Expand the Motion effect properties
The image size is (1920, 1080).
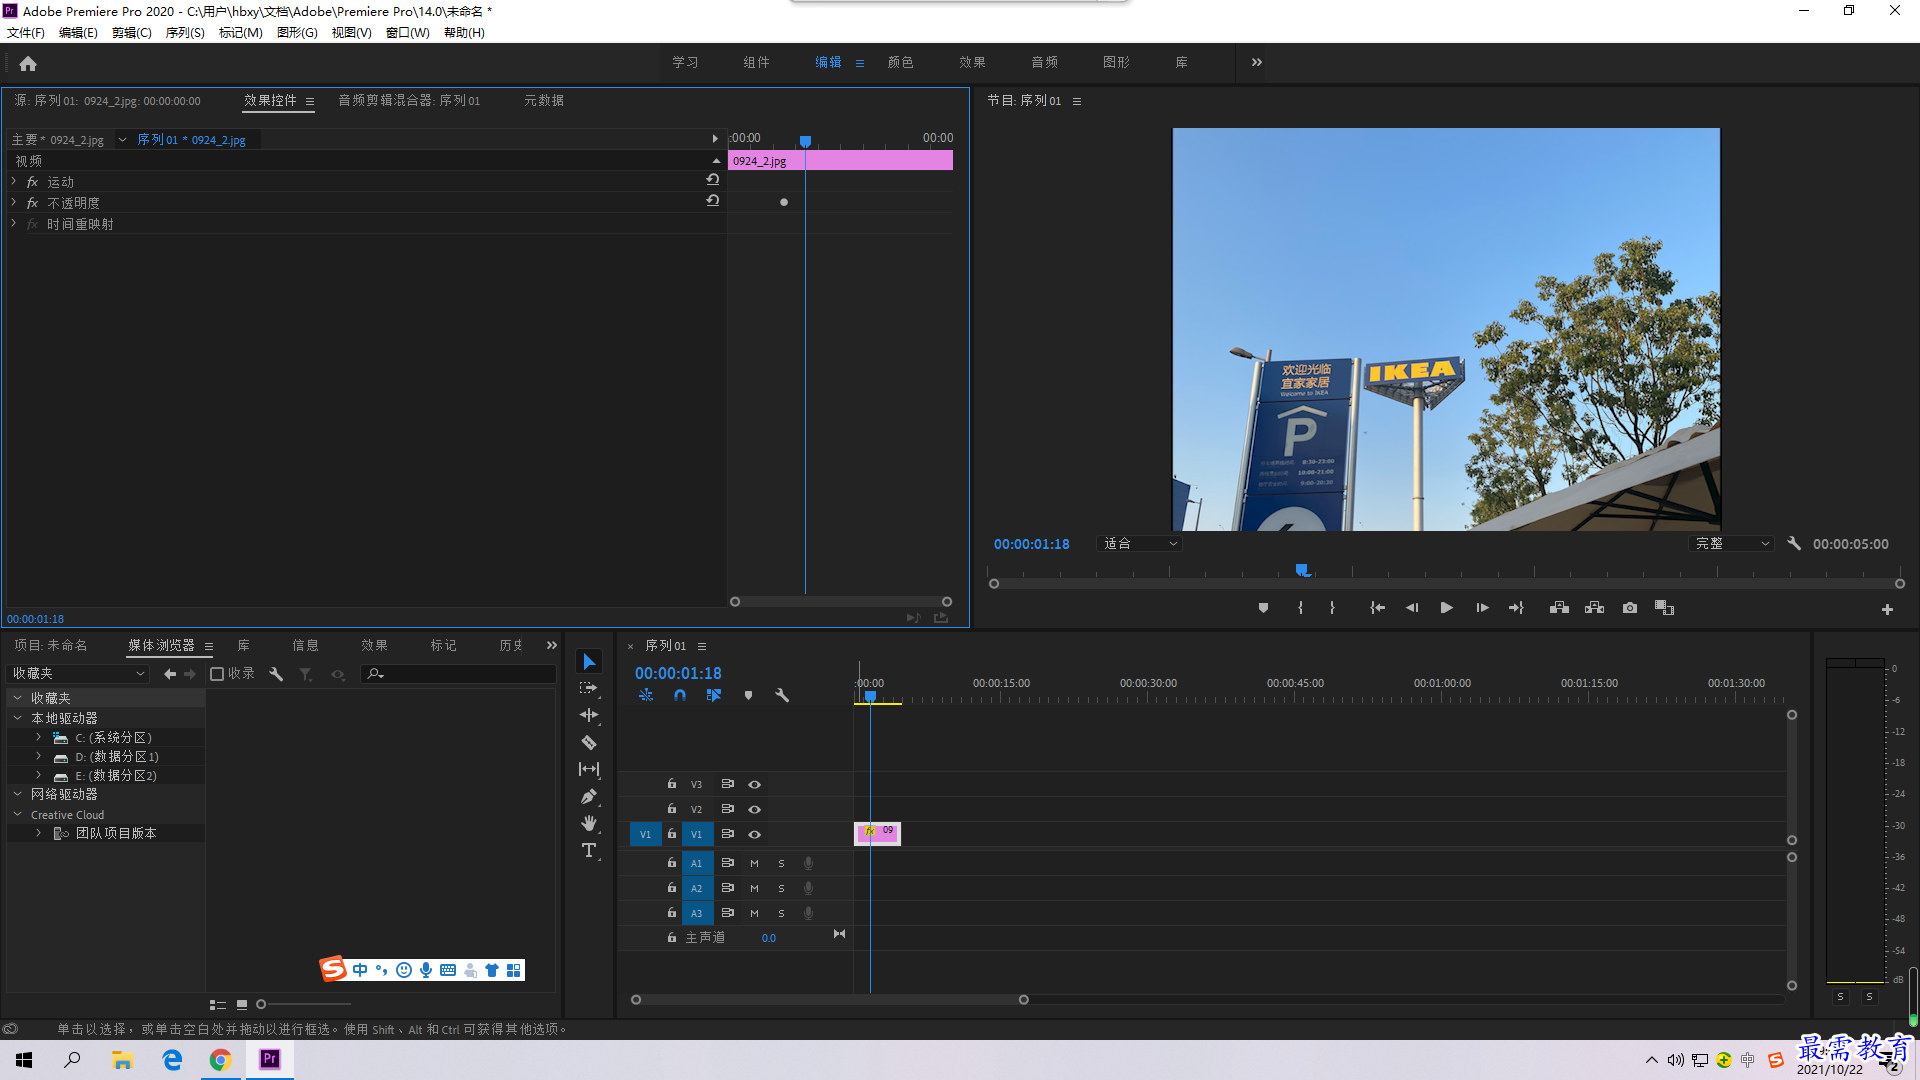14,182
